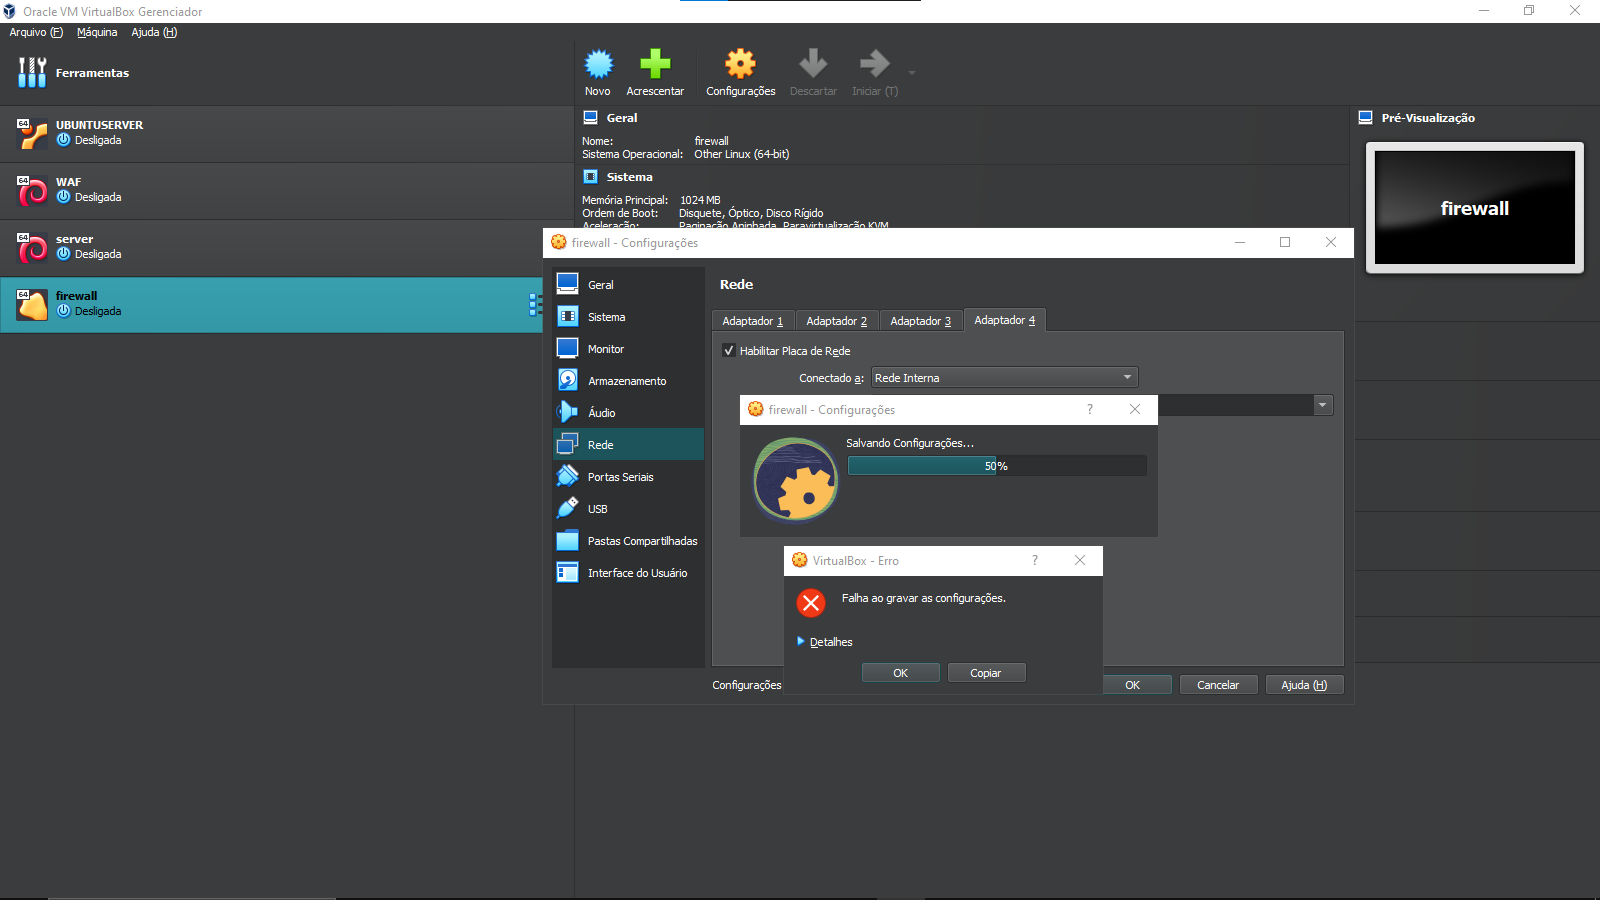
Task: Click the Salvando Configurações progress bar
Action: (997, 466)
